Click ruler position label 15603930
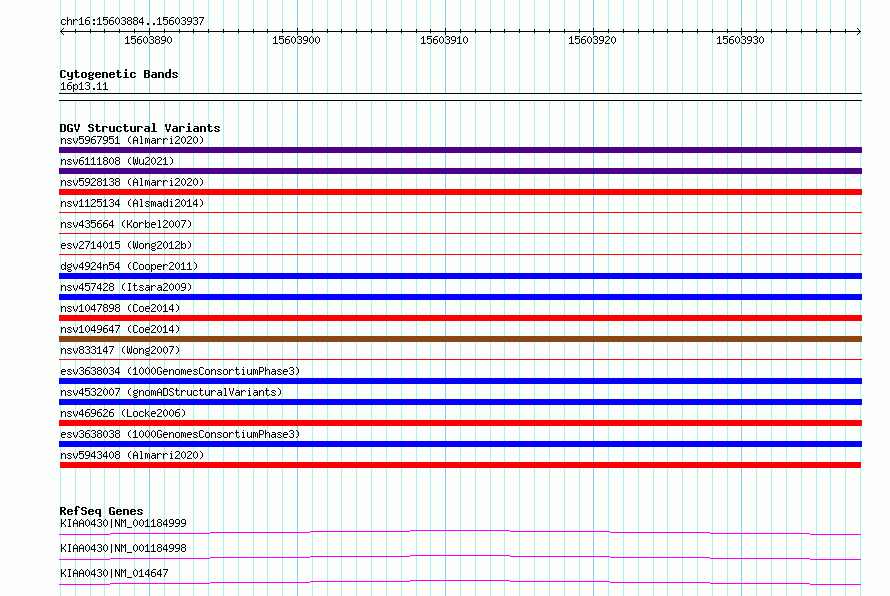The image size is (890, 596). pyautogui.click(x=740, y=40)
